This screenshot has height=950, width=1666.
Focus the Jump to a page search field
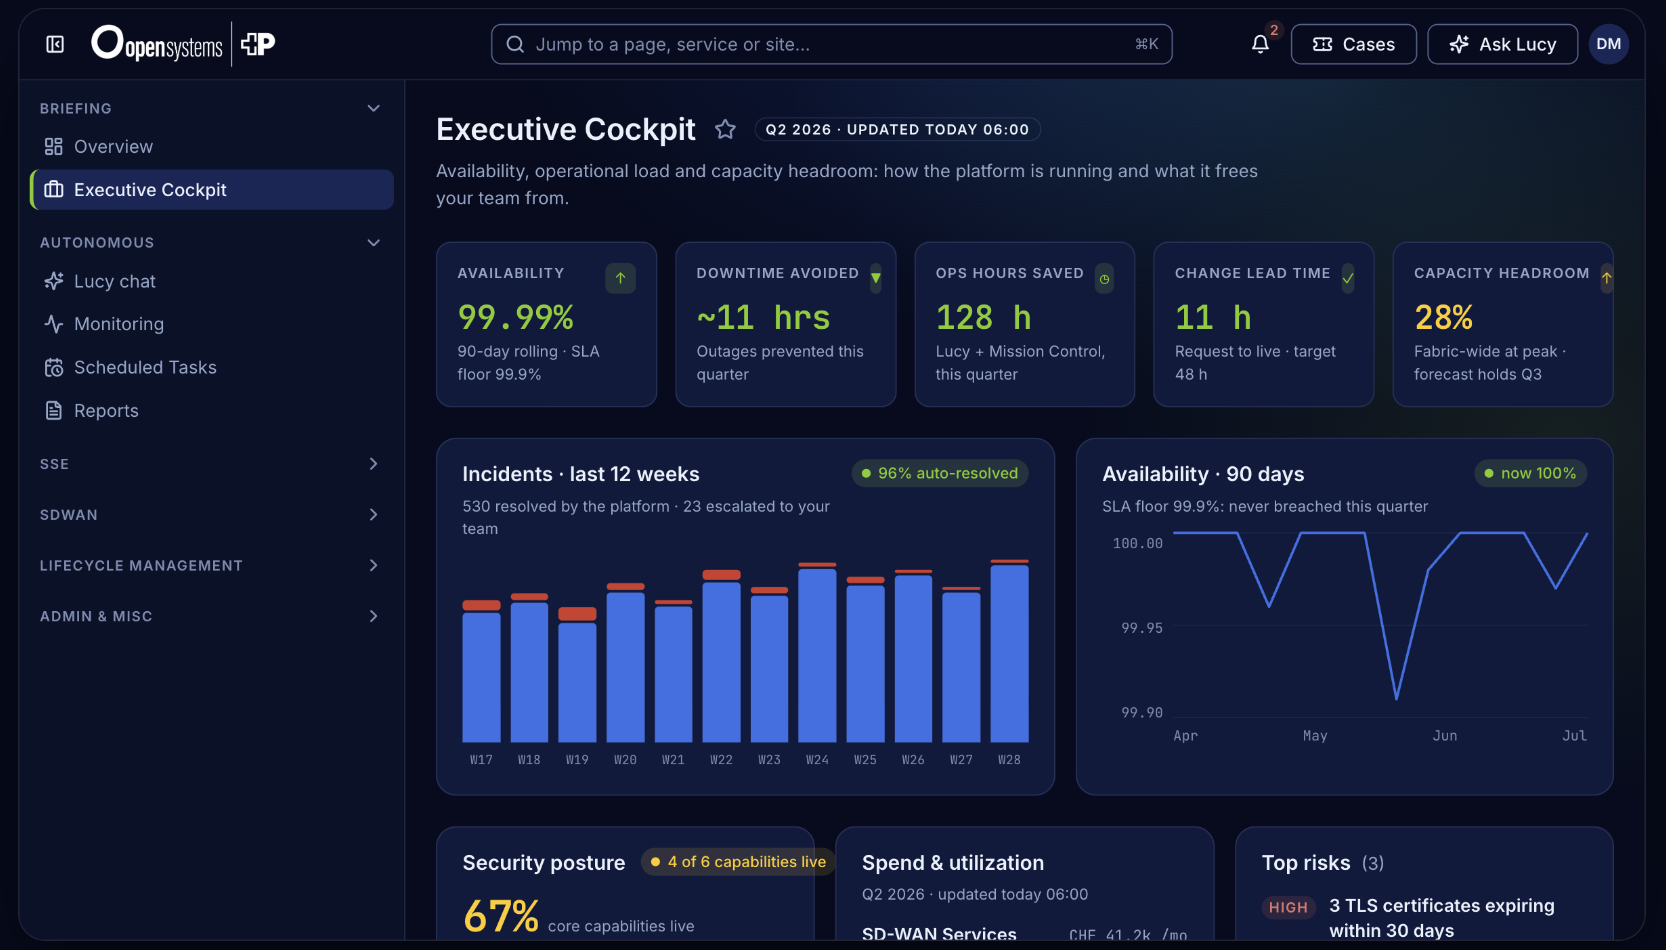[831, 44]
